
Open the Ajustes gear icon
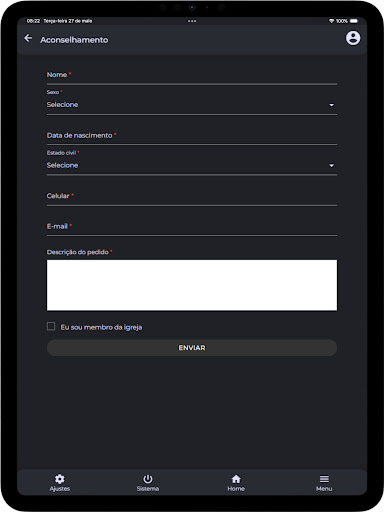(60, 479)
